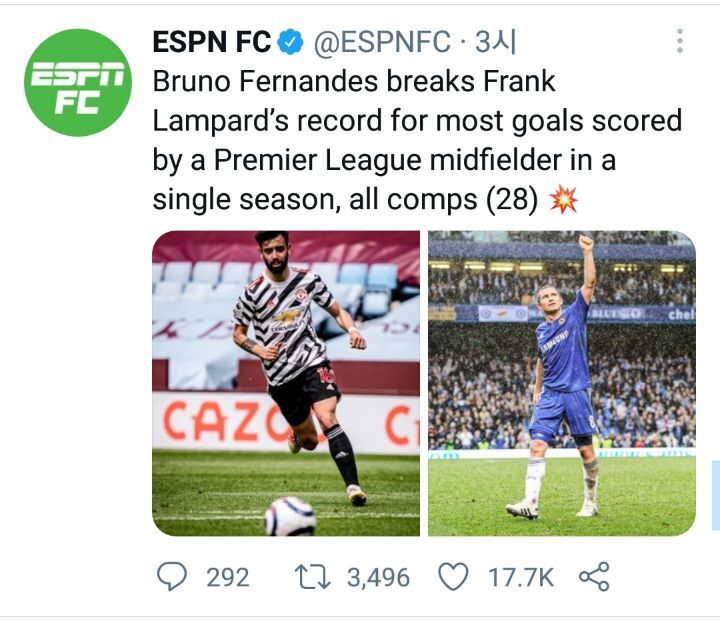Click the blue verified badge

(291, 42)
